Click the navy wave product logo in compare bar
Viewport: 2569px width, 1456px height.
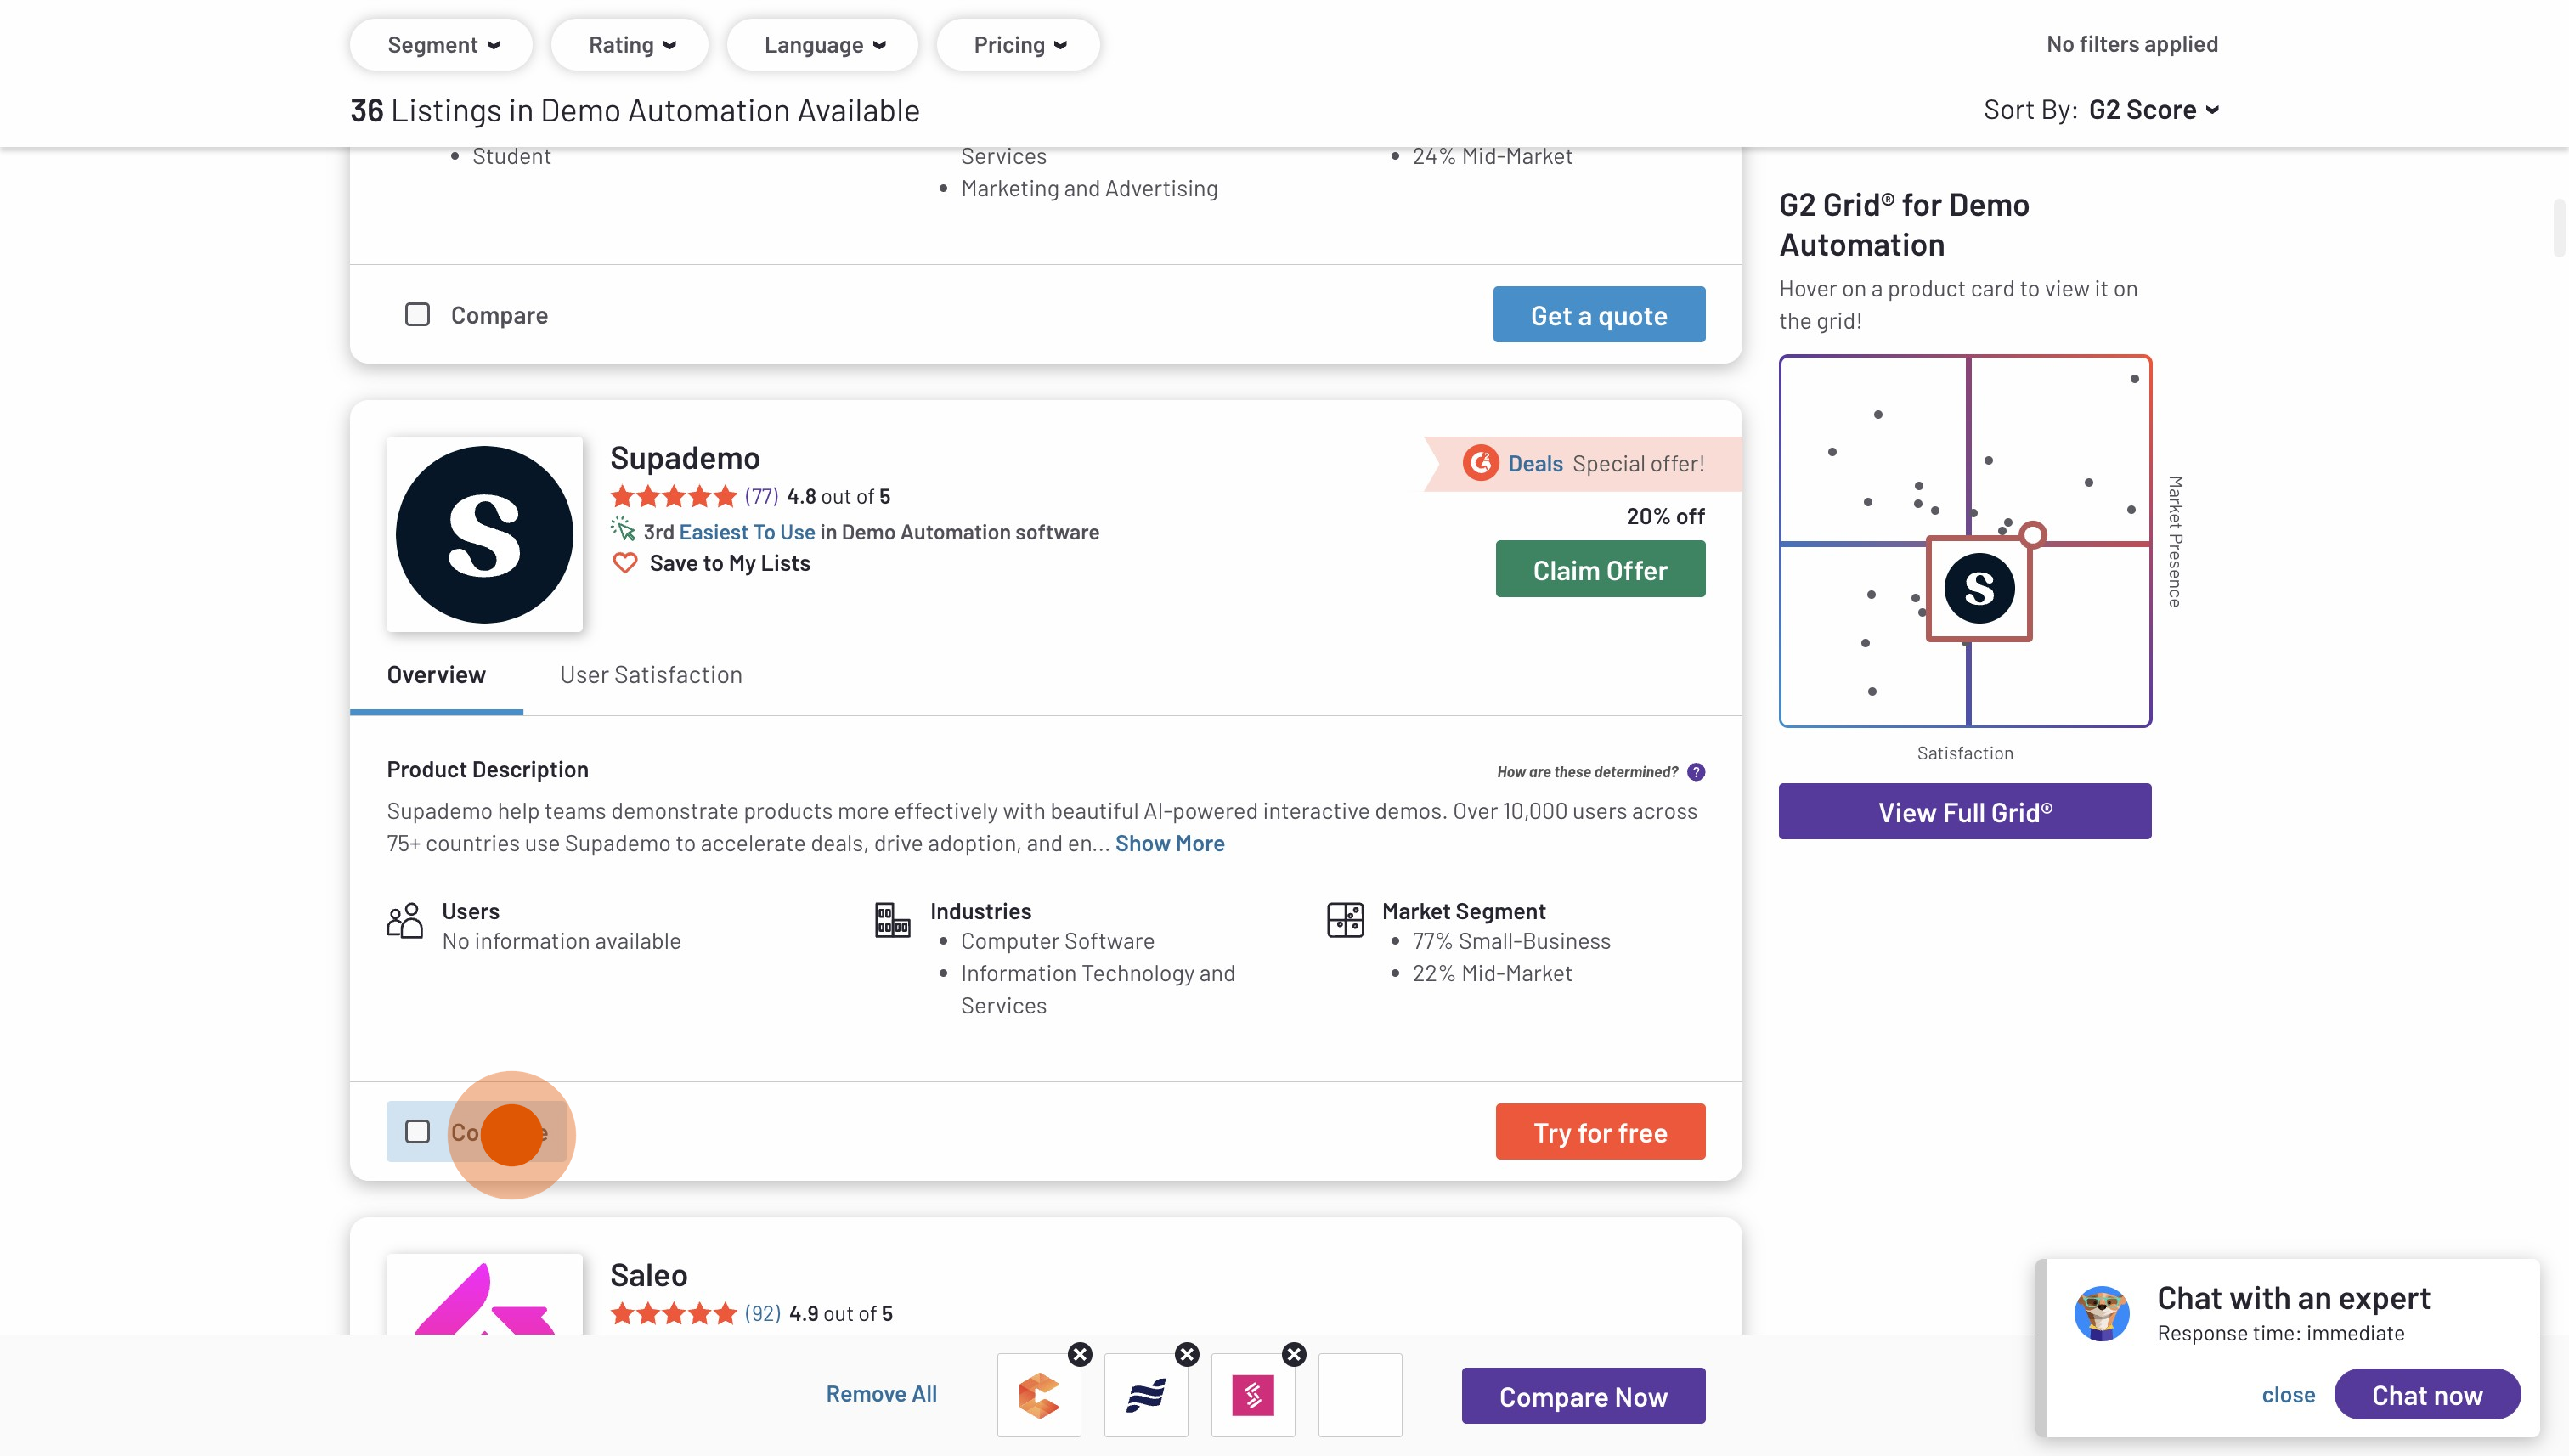(1146, 1396)
